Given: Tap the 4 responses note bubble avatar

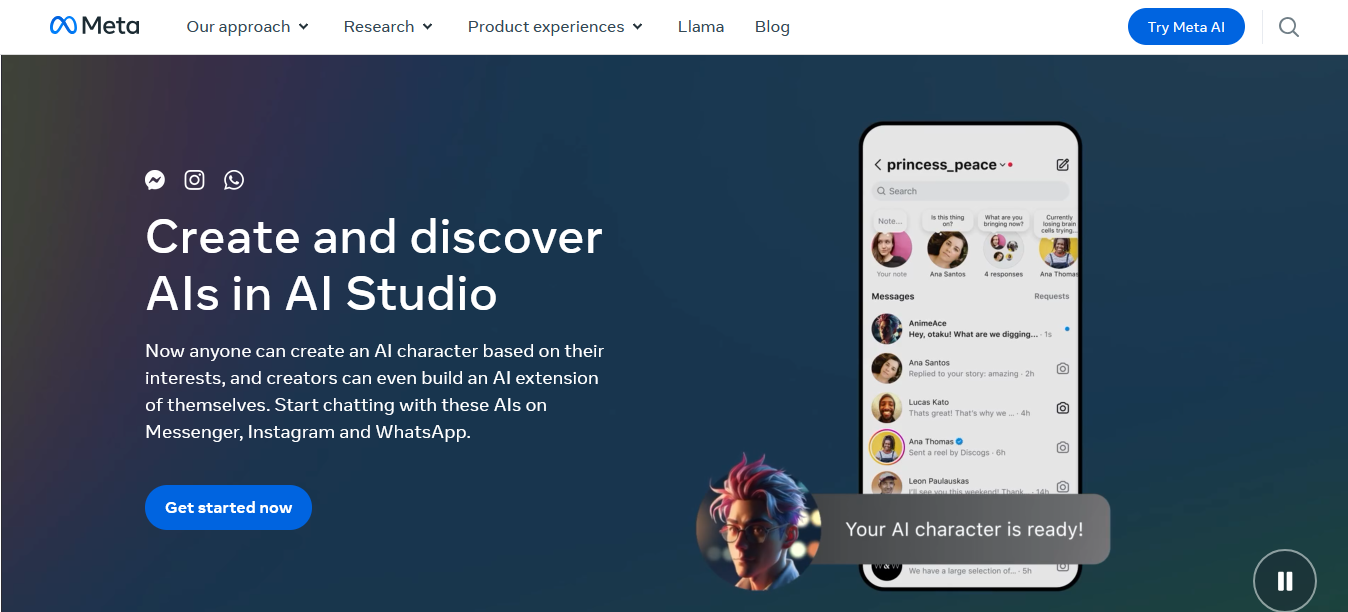Looking at the screenshot, I should [x=1003, y=247].
